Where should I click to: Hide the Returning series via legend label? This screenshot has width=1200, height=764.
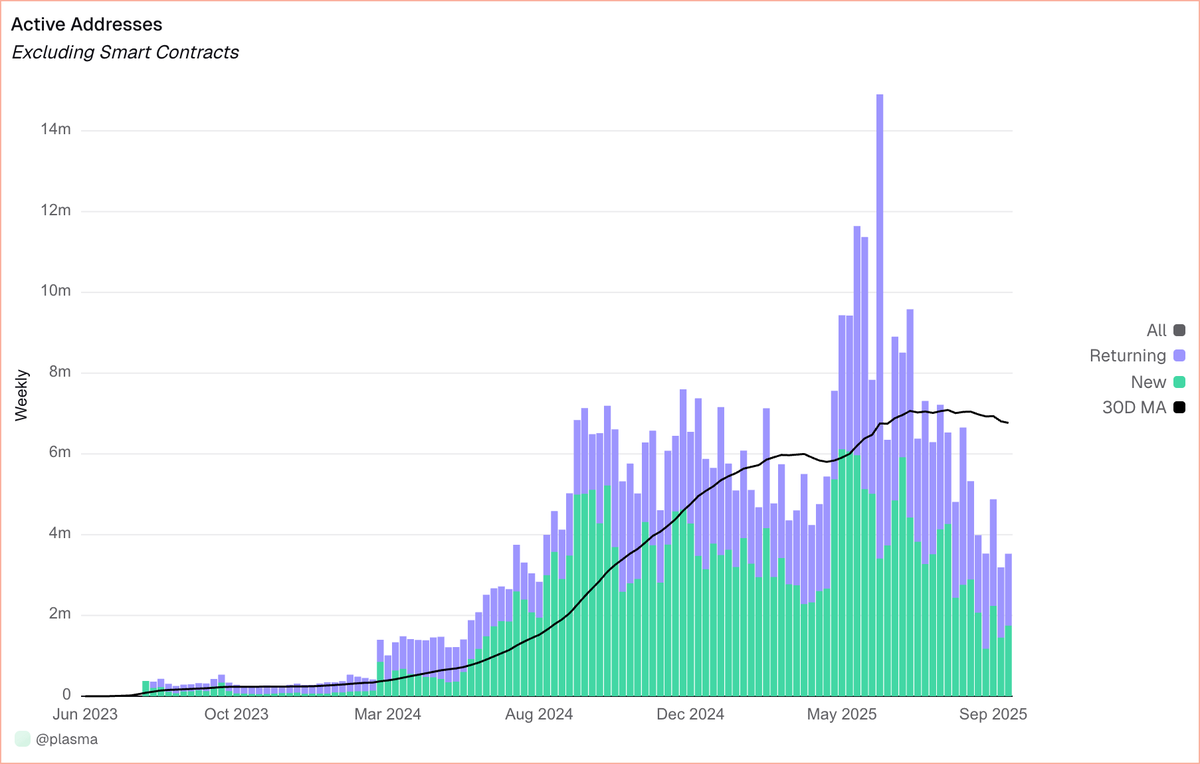pyautogui.click(x=1127, y=356)
